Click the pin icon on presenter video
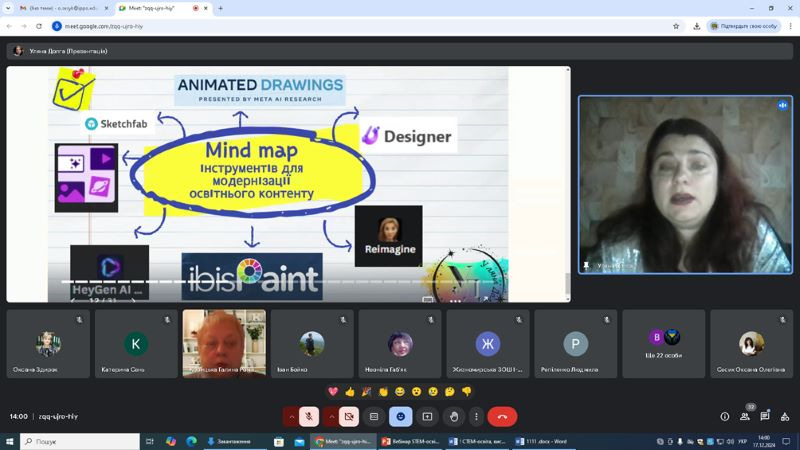The height and width of the screenshot is (450, 800). [586, 265]
